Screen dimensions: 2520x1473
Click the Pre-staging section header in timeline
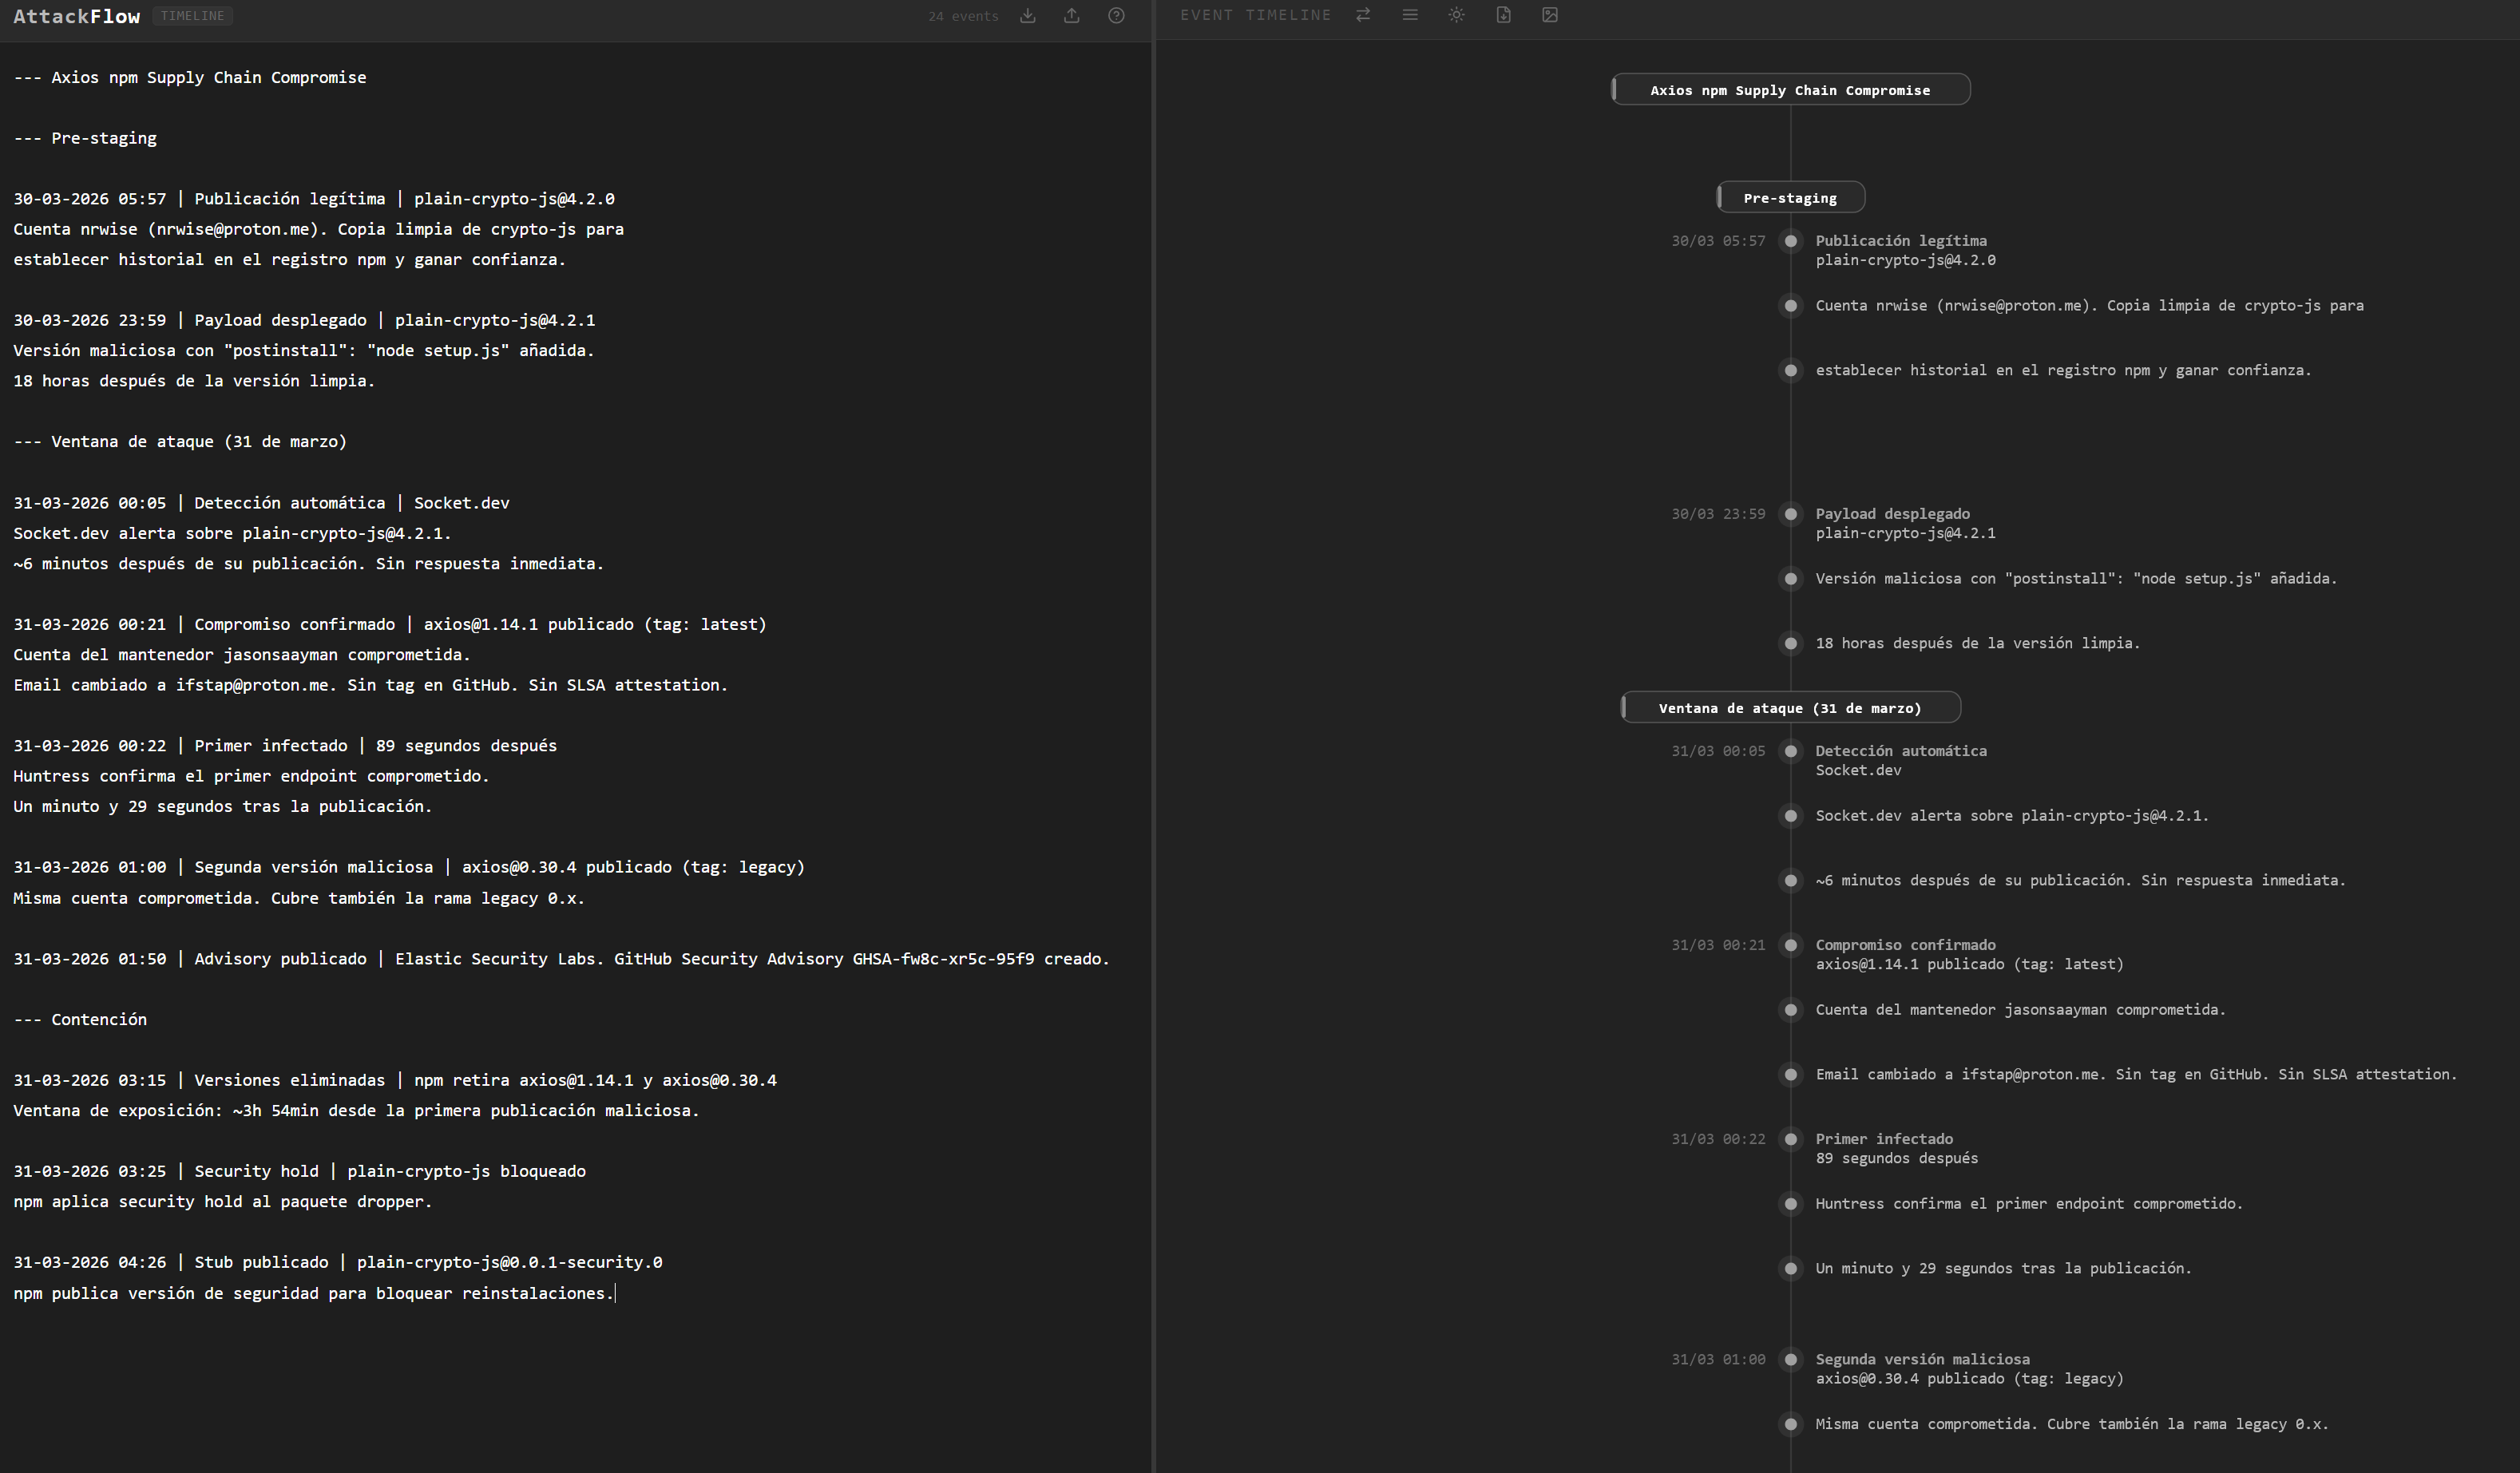coord(1789,198)
